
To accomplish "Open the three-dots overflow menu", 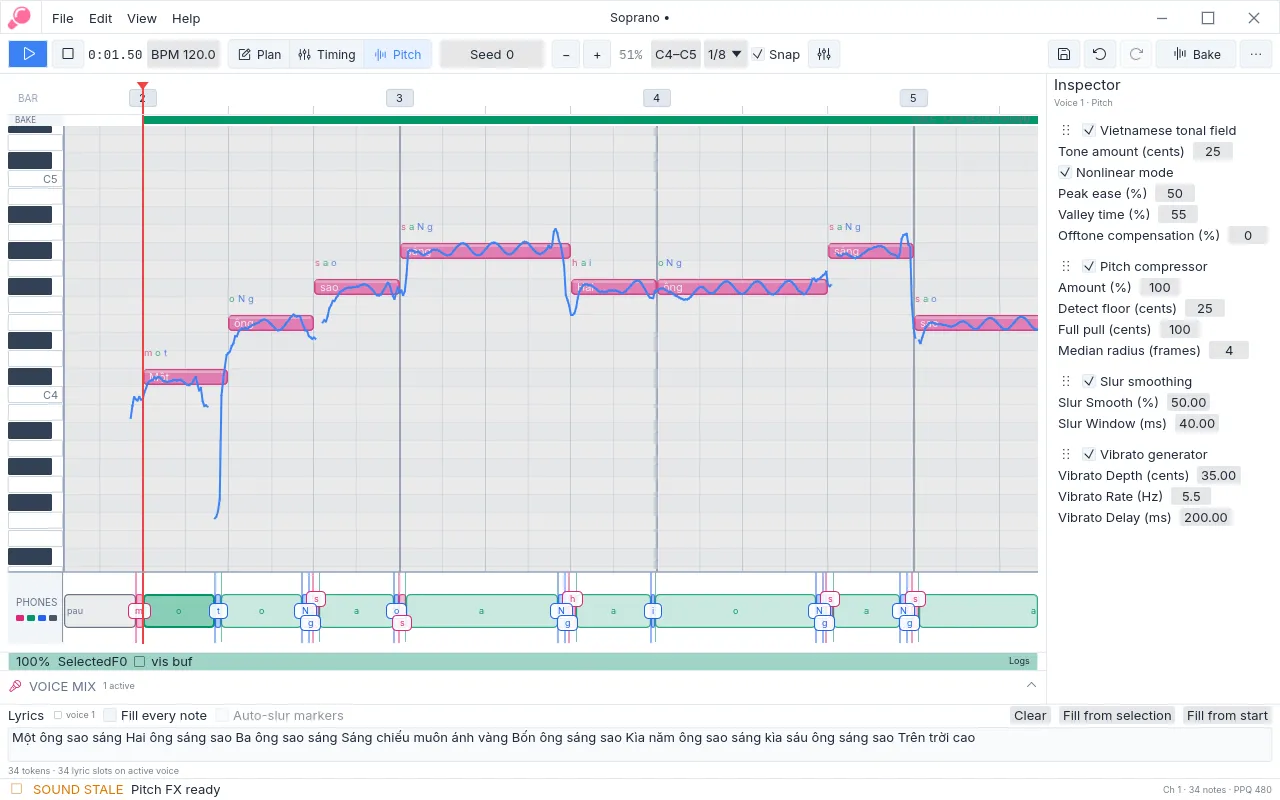I will click(1256, 54).
